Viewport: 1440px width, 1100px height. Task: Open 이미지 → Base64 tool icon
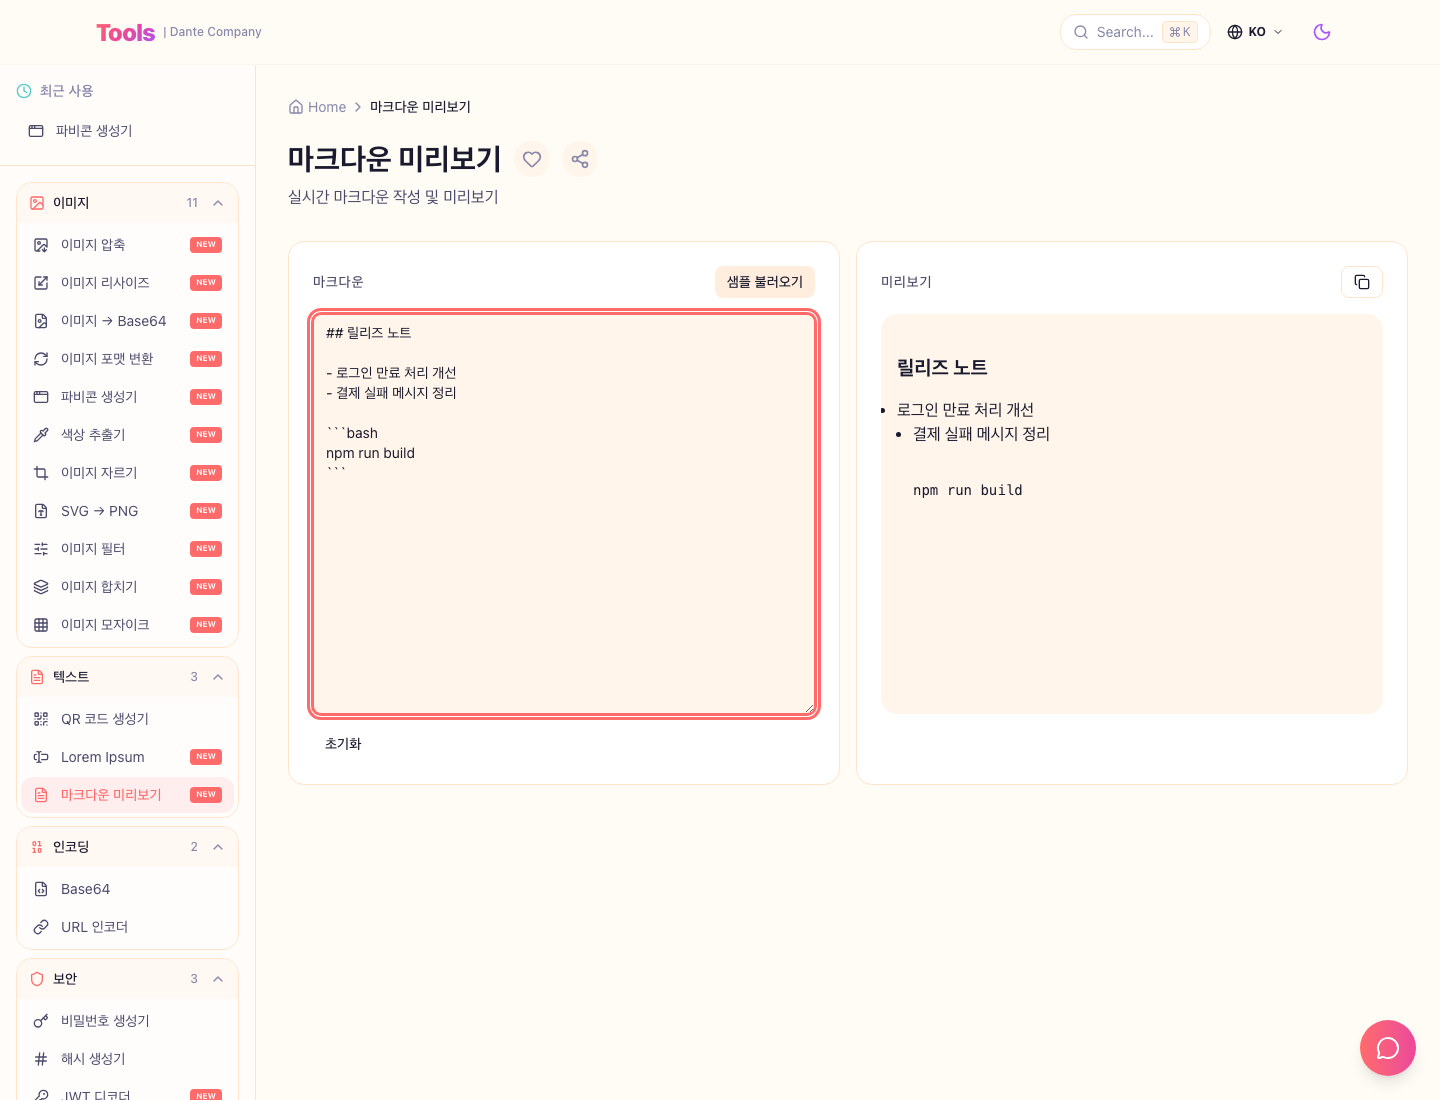[41, 321]
